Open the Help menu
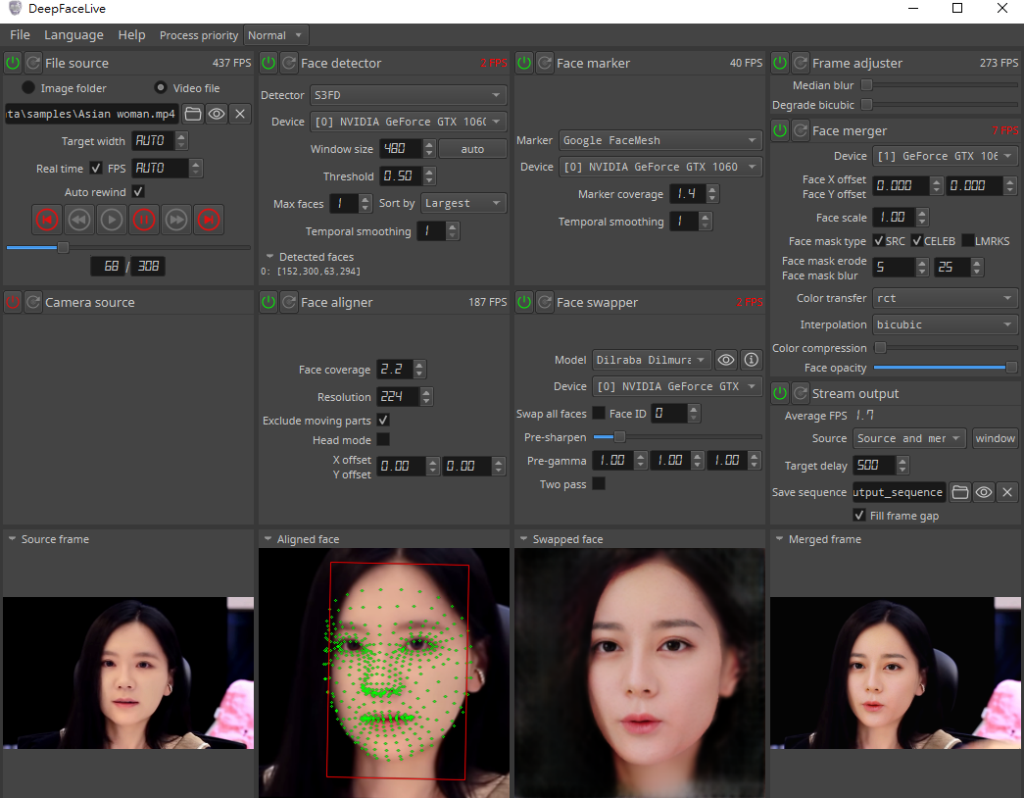 coord(131,35)
